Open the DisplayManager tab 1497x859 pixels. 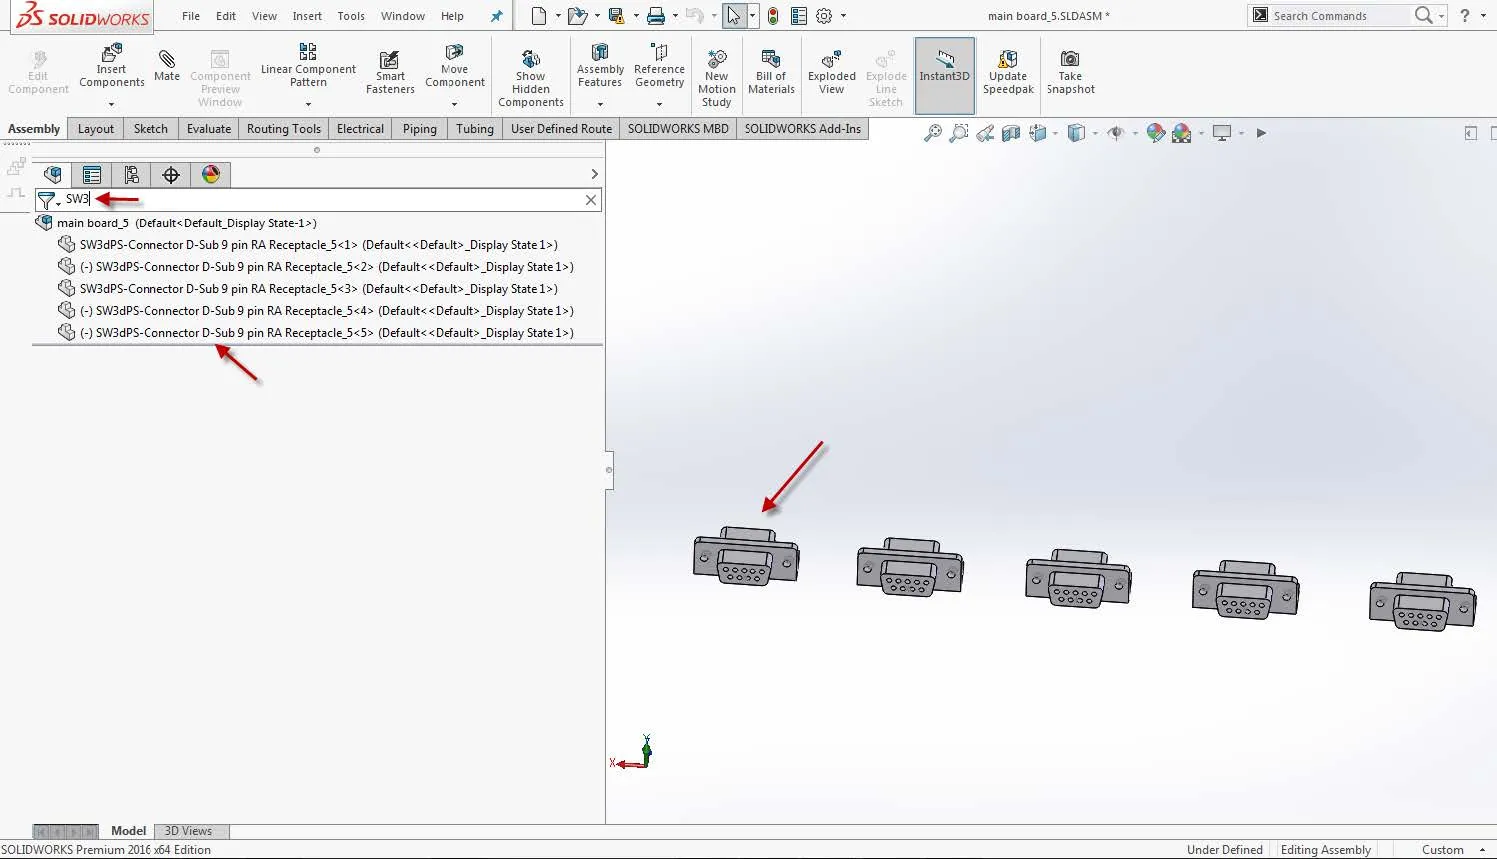coord(211,175)
